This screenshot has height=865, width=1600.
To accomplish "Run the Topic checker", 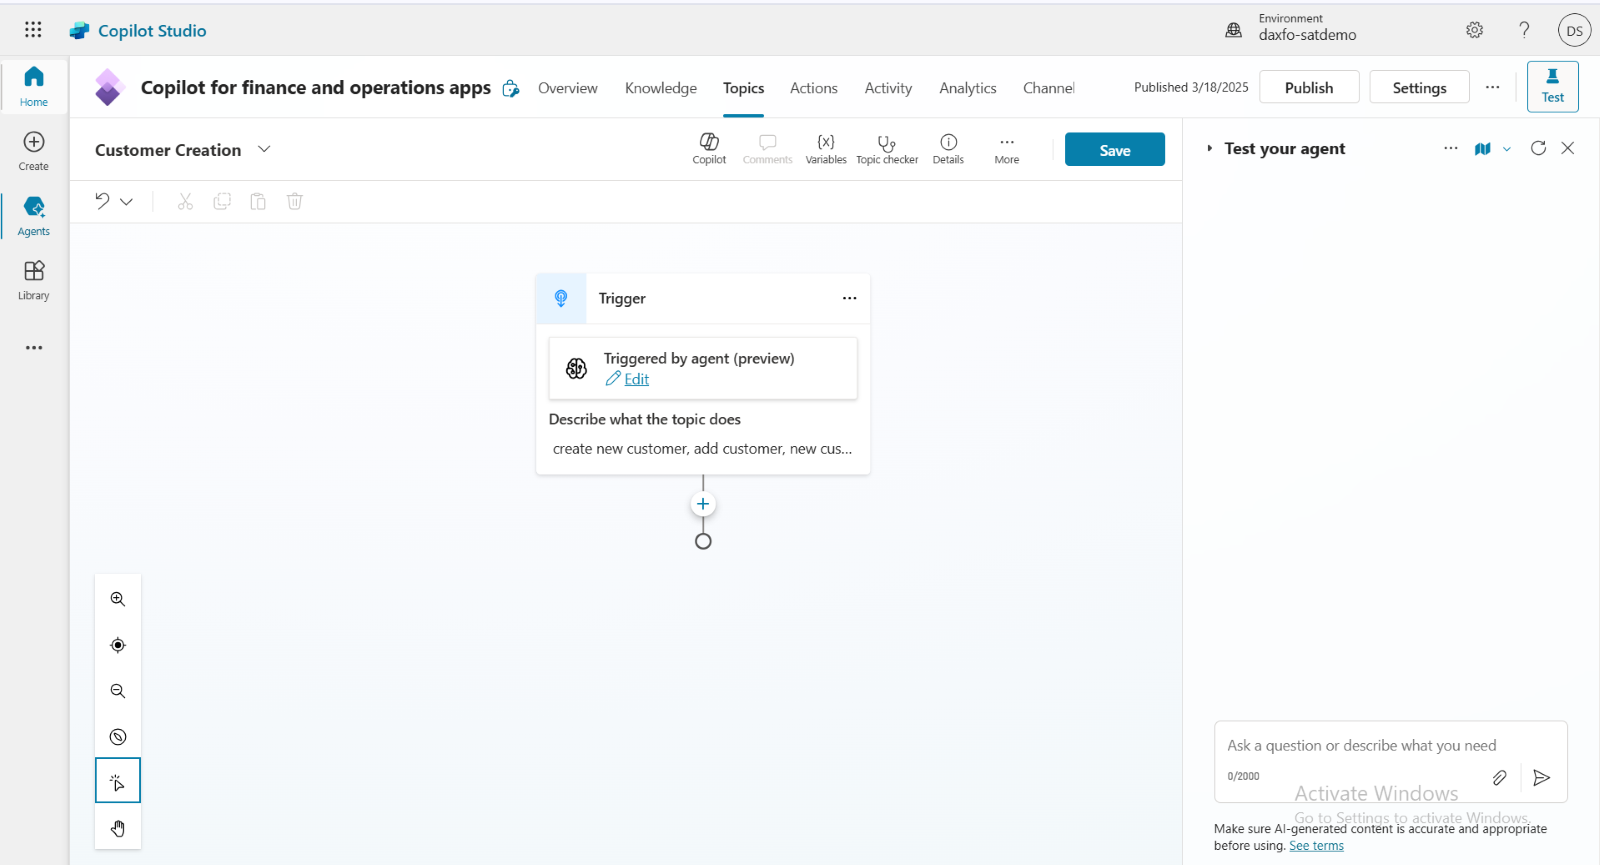I will (x=886, y=148).
